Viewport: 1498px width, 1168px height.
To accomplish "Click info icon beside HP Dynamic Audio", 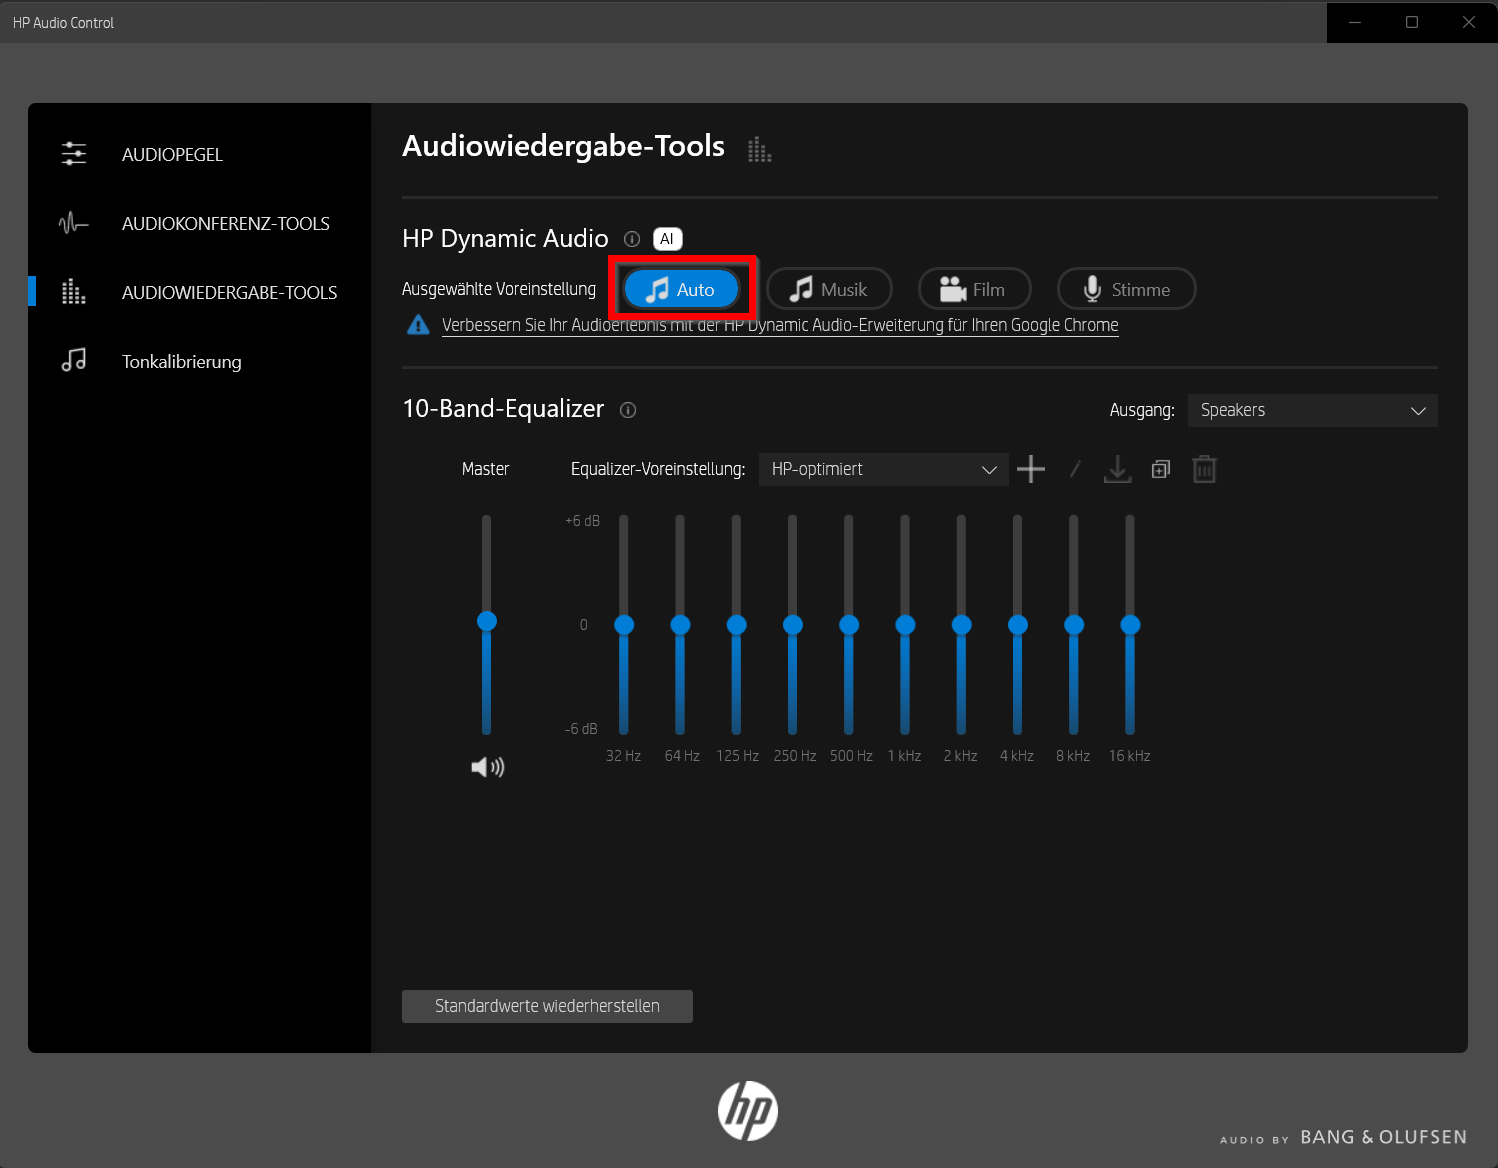I will (632, 239).
